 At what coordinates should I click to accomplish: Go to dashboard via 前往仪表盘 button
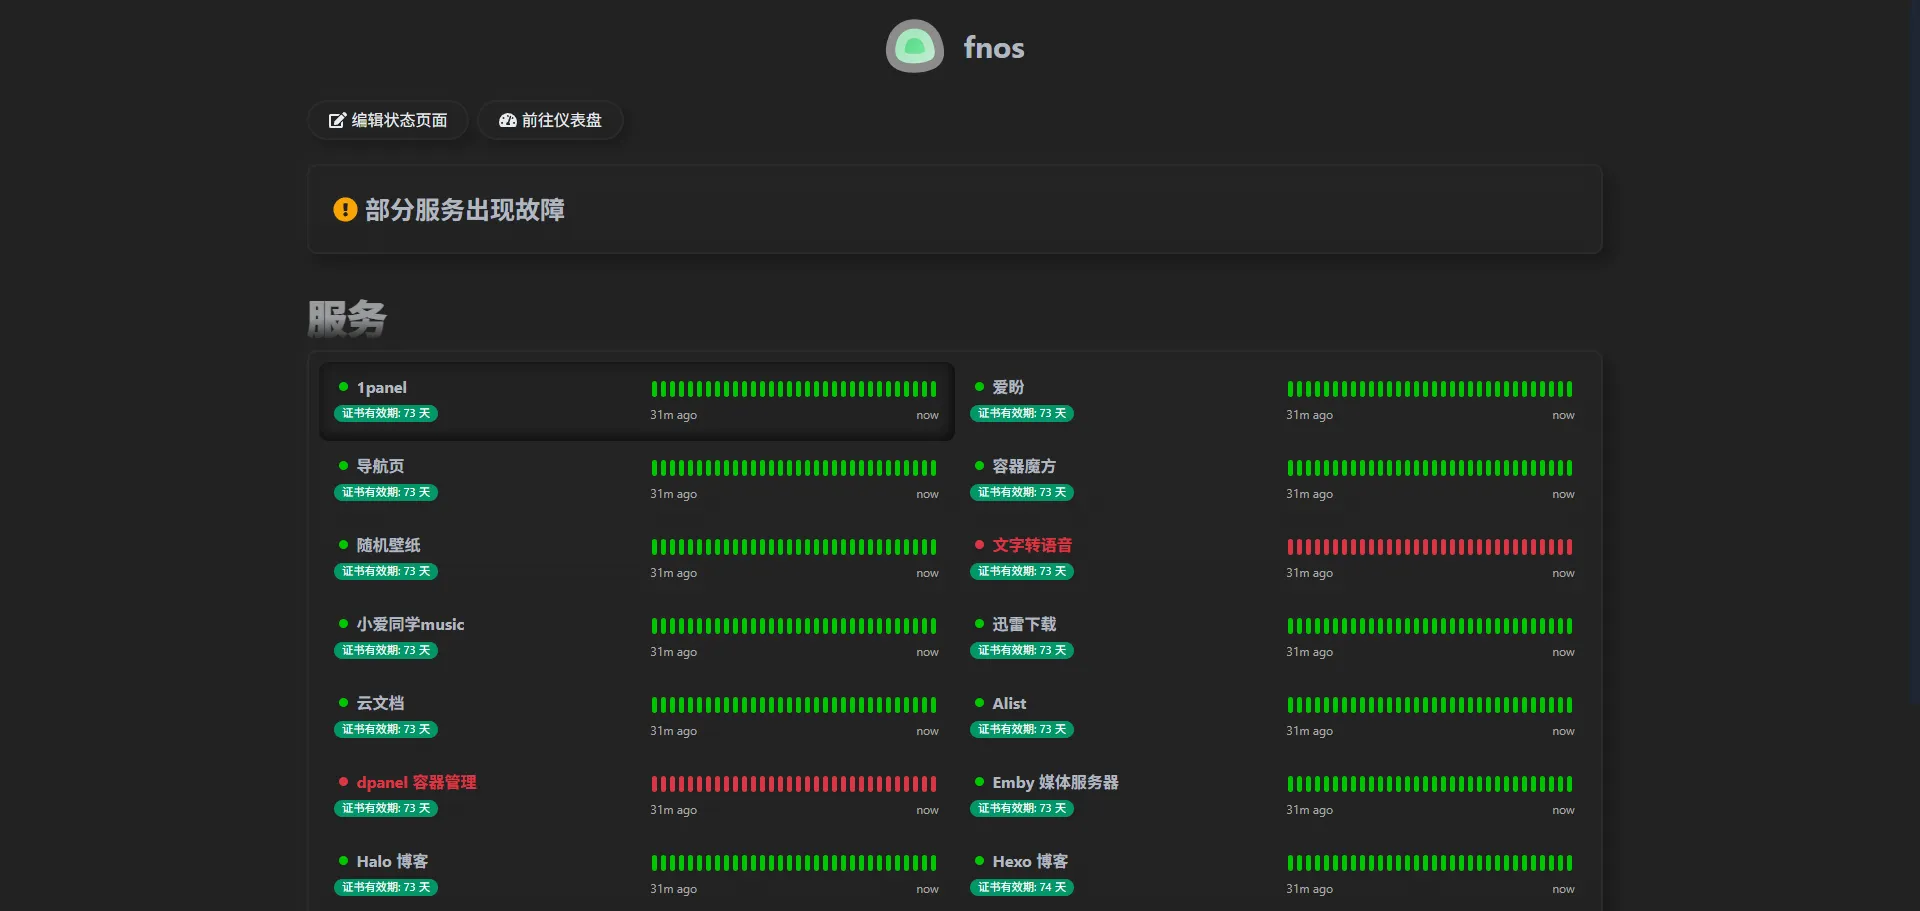(550, 120)
